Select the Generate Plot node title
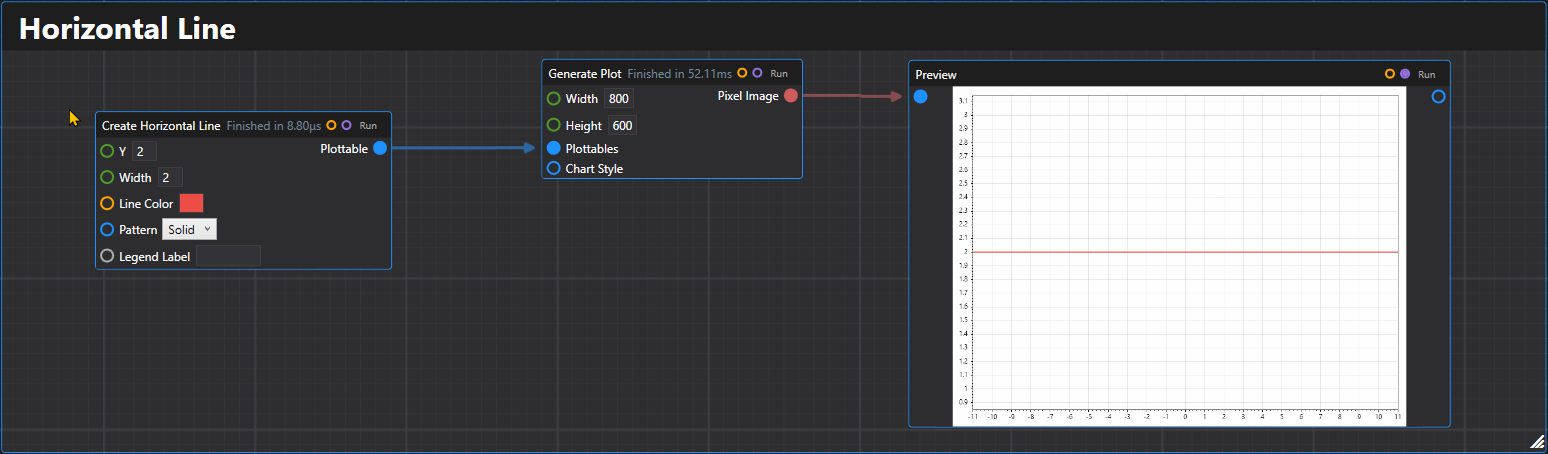Screen dimensions: 1548x454 tap(585, 74)
